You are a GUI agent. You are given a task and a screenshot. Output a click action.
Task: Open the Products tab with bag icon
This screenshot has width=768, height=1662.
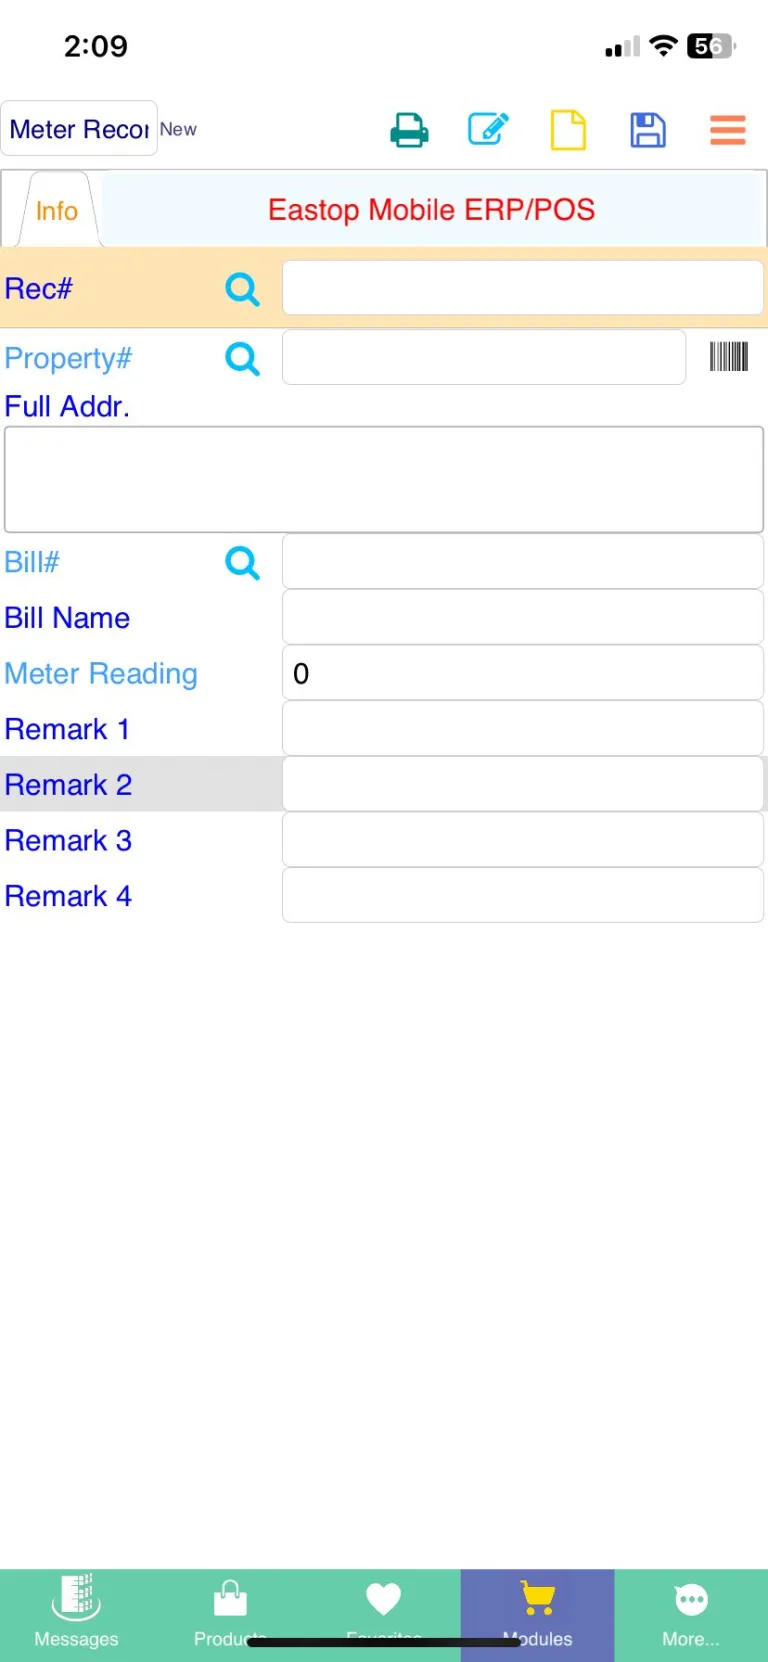tap(230, 1611)
